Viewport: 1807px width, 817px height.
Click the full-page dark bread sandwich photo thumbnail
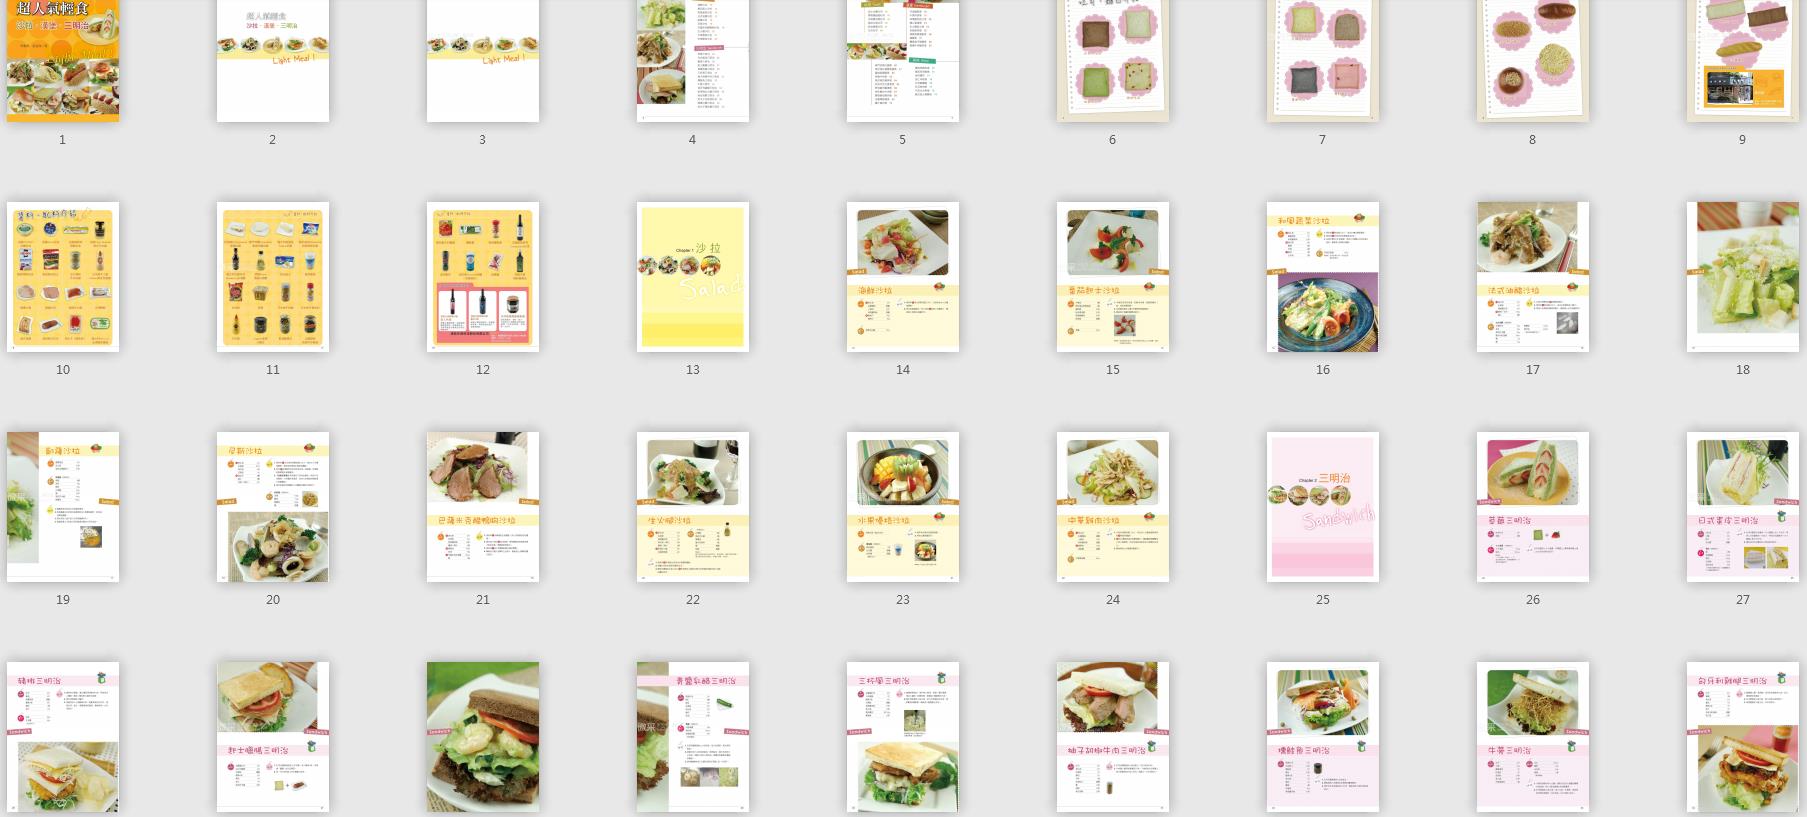483,737
